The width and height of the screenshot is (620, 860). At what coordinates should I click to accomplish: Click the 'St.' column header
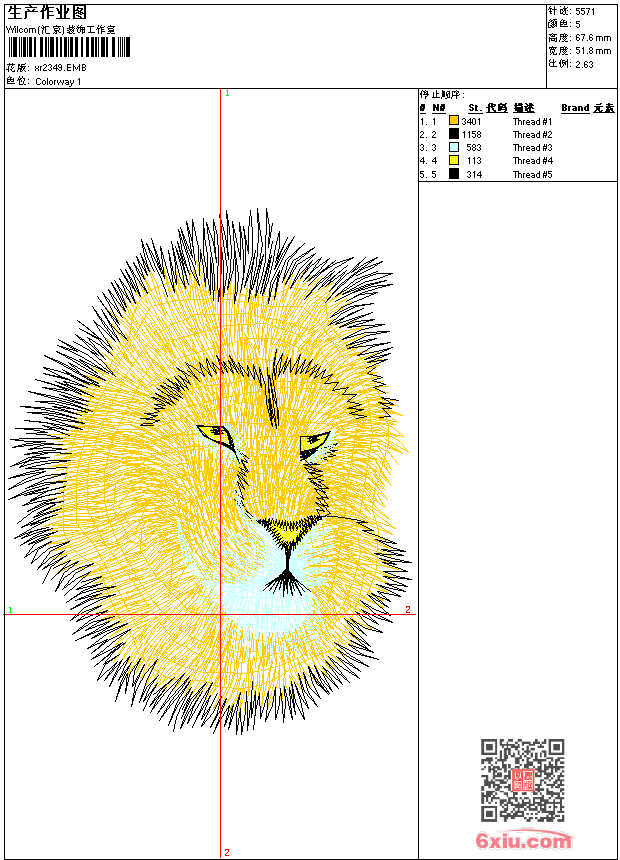click(475, 108)
